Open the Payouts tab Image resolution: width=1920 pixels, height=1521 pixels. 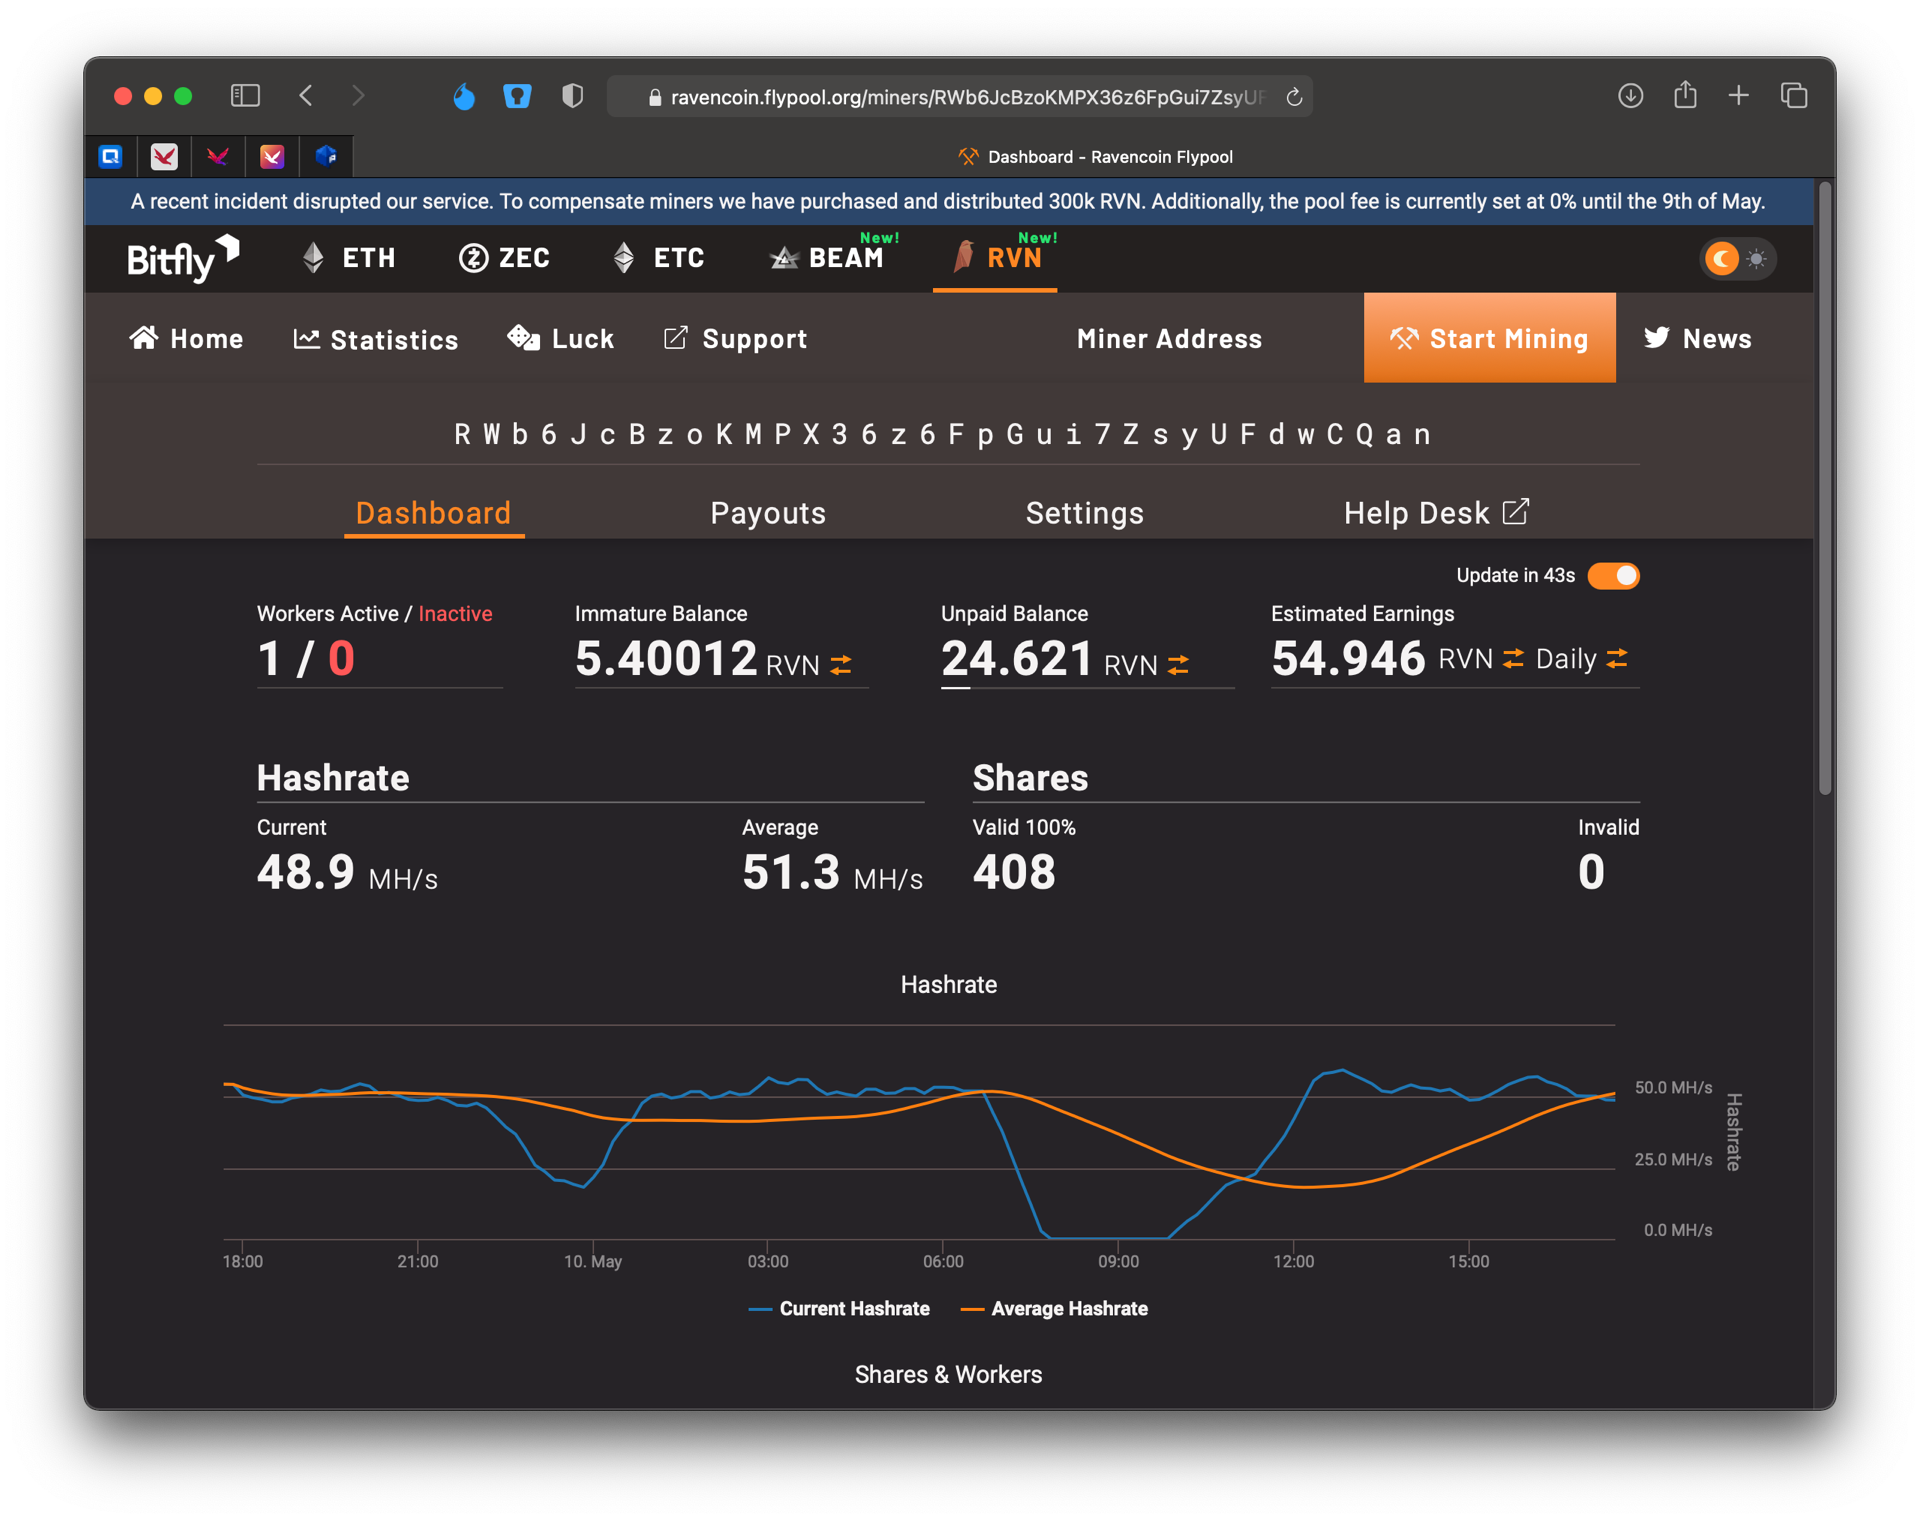coord(768,513)
